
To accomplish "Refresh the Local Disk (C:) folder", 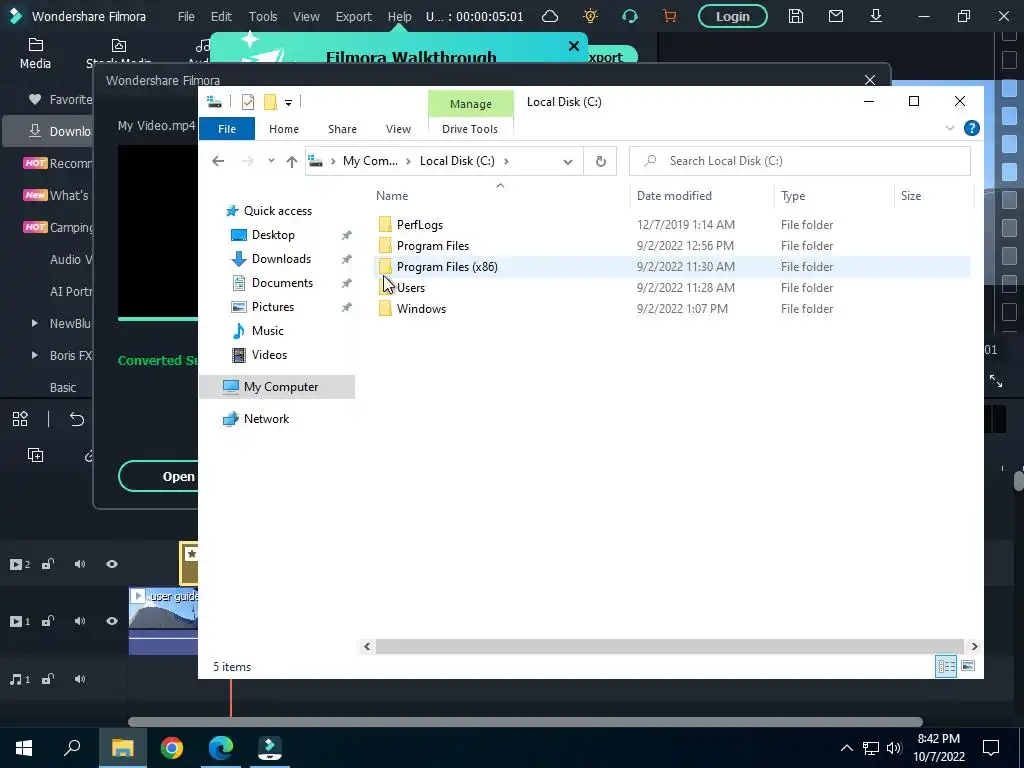I will tap(600, 161).
